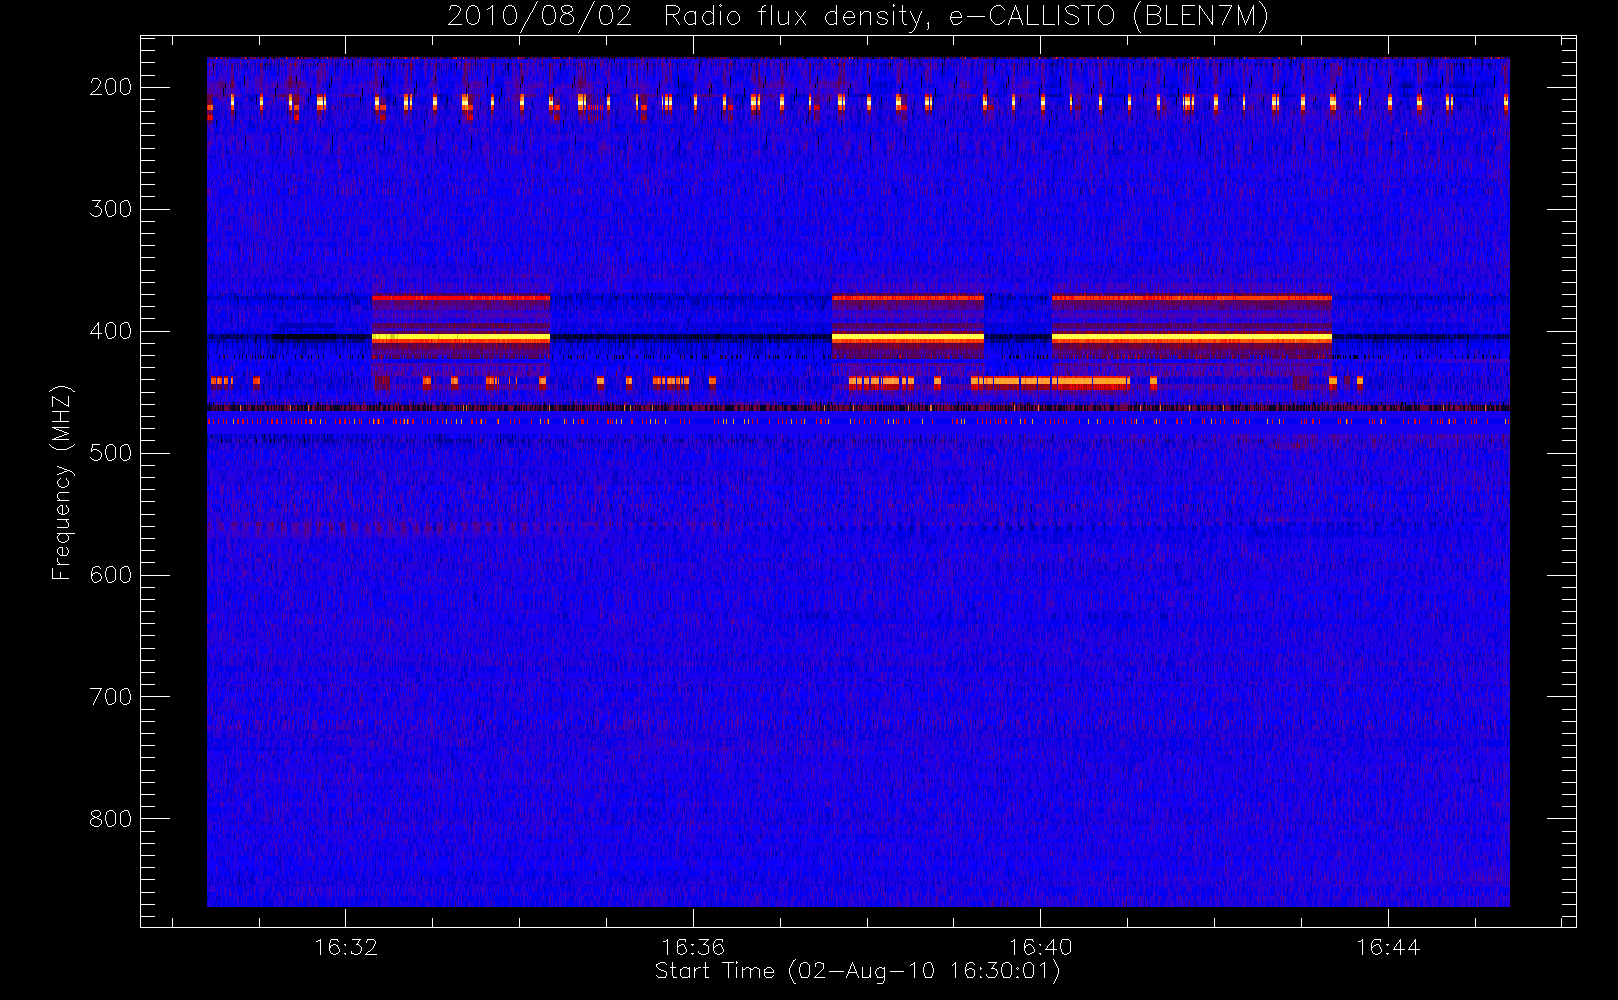Select the 600 frequency tick label

(111, 575)
